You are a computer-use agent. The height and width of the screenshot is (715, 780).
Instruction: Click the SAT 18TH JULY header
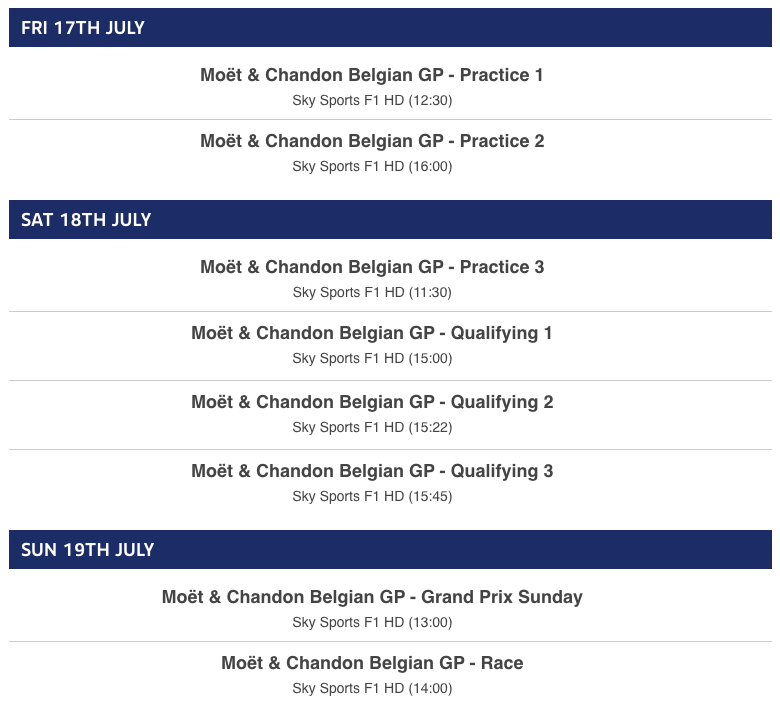click(390, 219)
